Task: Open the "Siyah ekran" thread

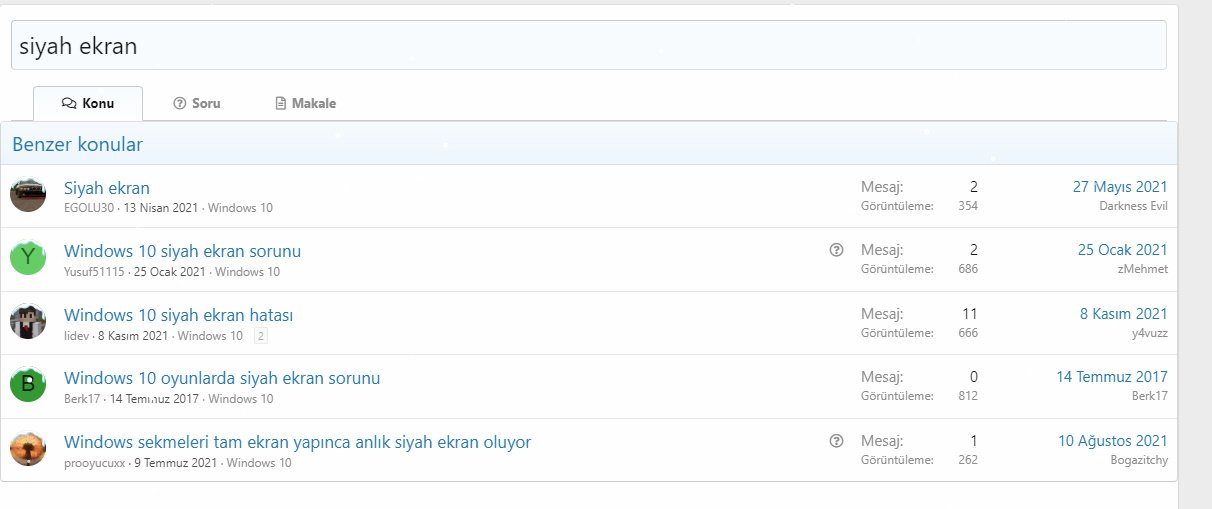Action: click(107, 187)
